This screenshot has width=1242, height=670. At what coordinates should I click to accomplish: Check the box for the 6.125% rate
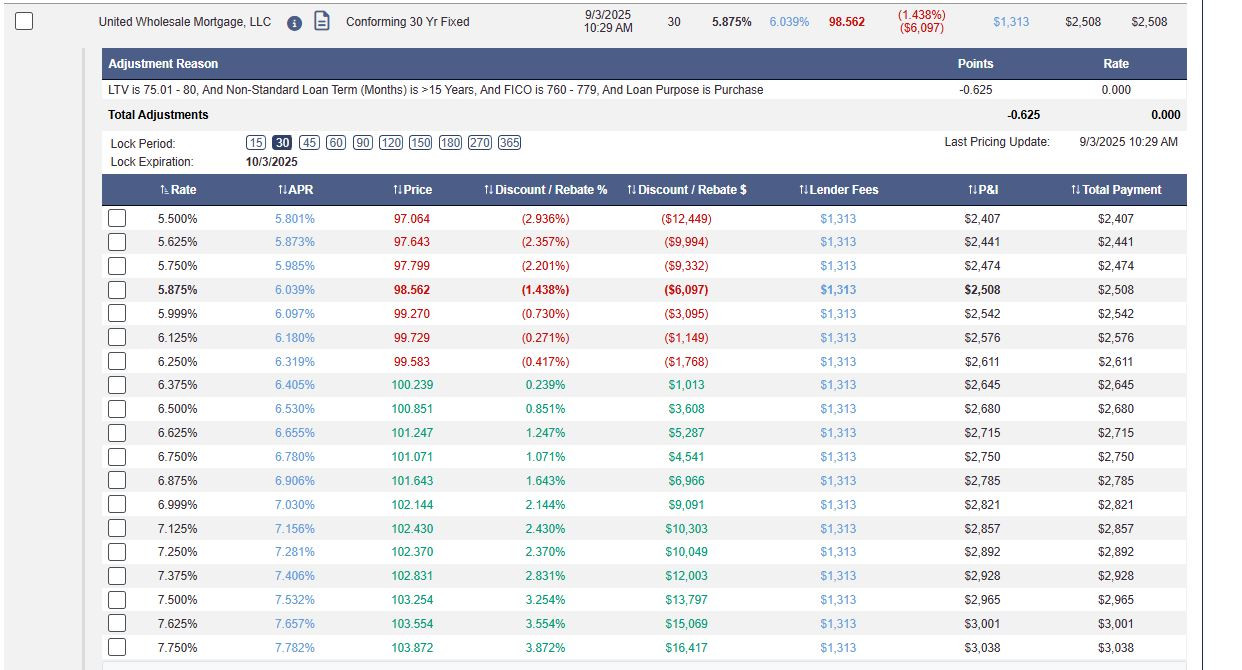[117, 338]
